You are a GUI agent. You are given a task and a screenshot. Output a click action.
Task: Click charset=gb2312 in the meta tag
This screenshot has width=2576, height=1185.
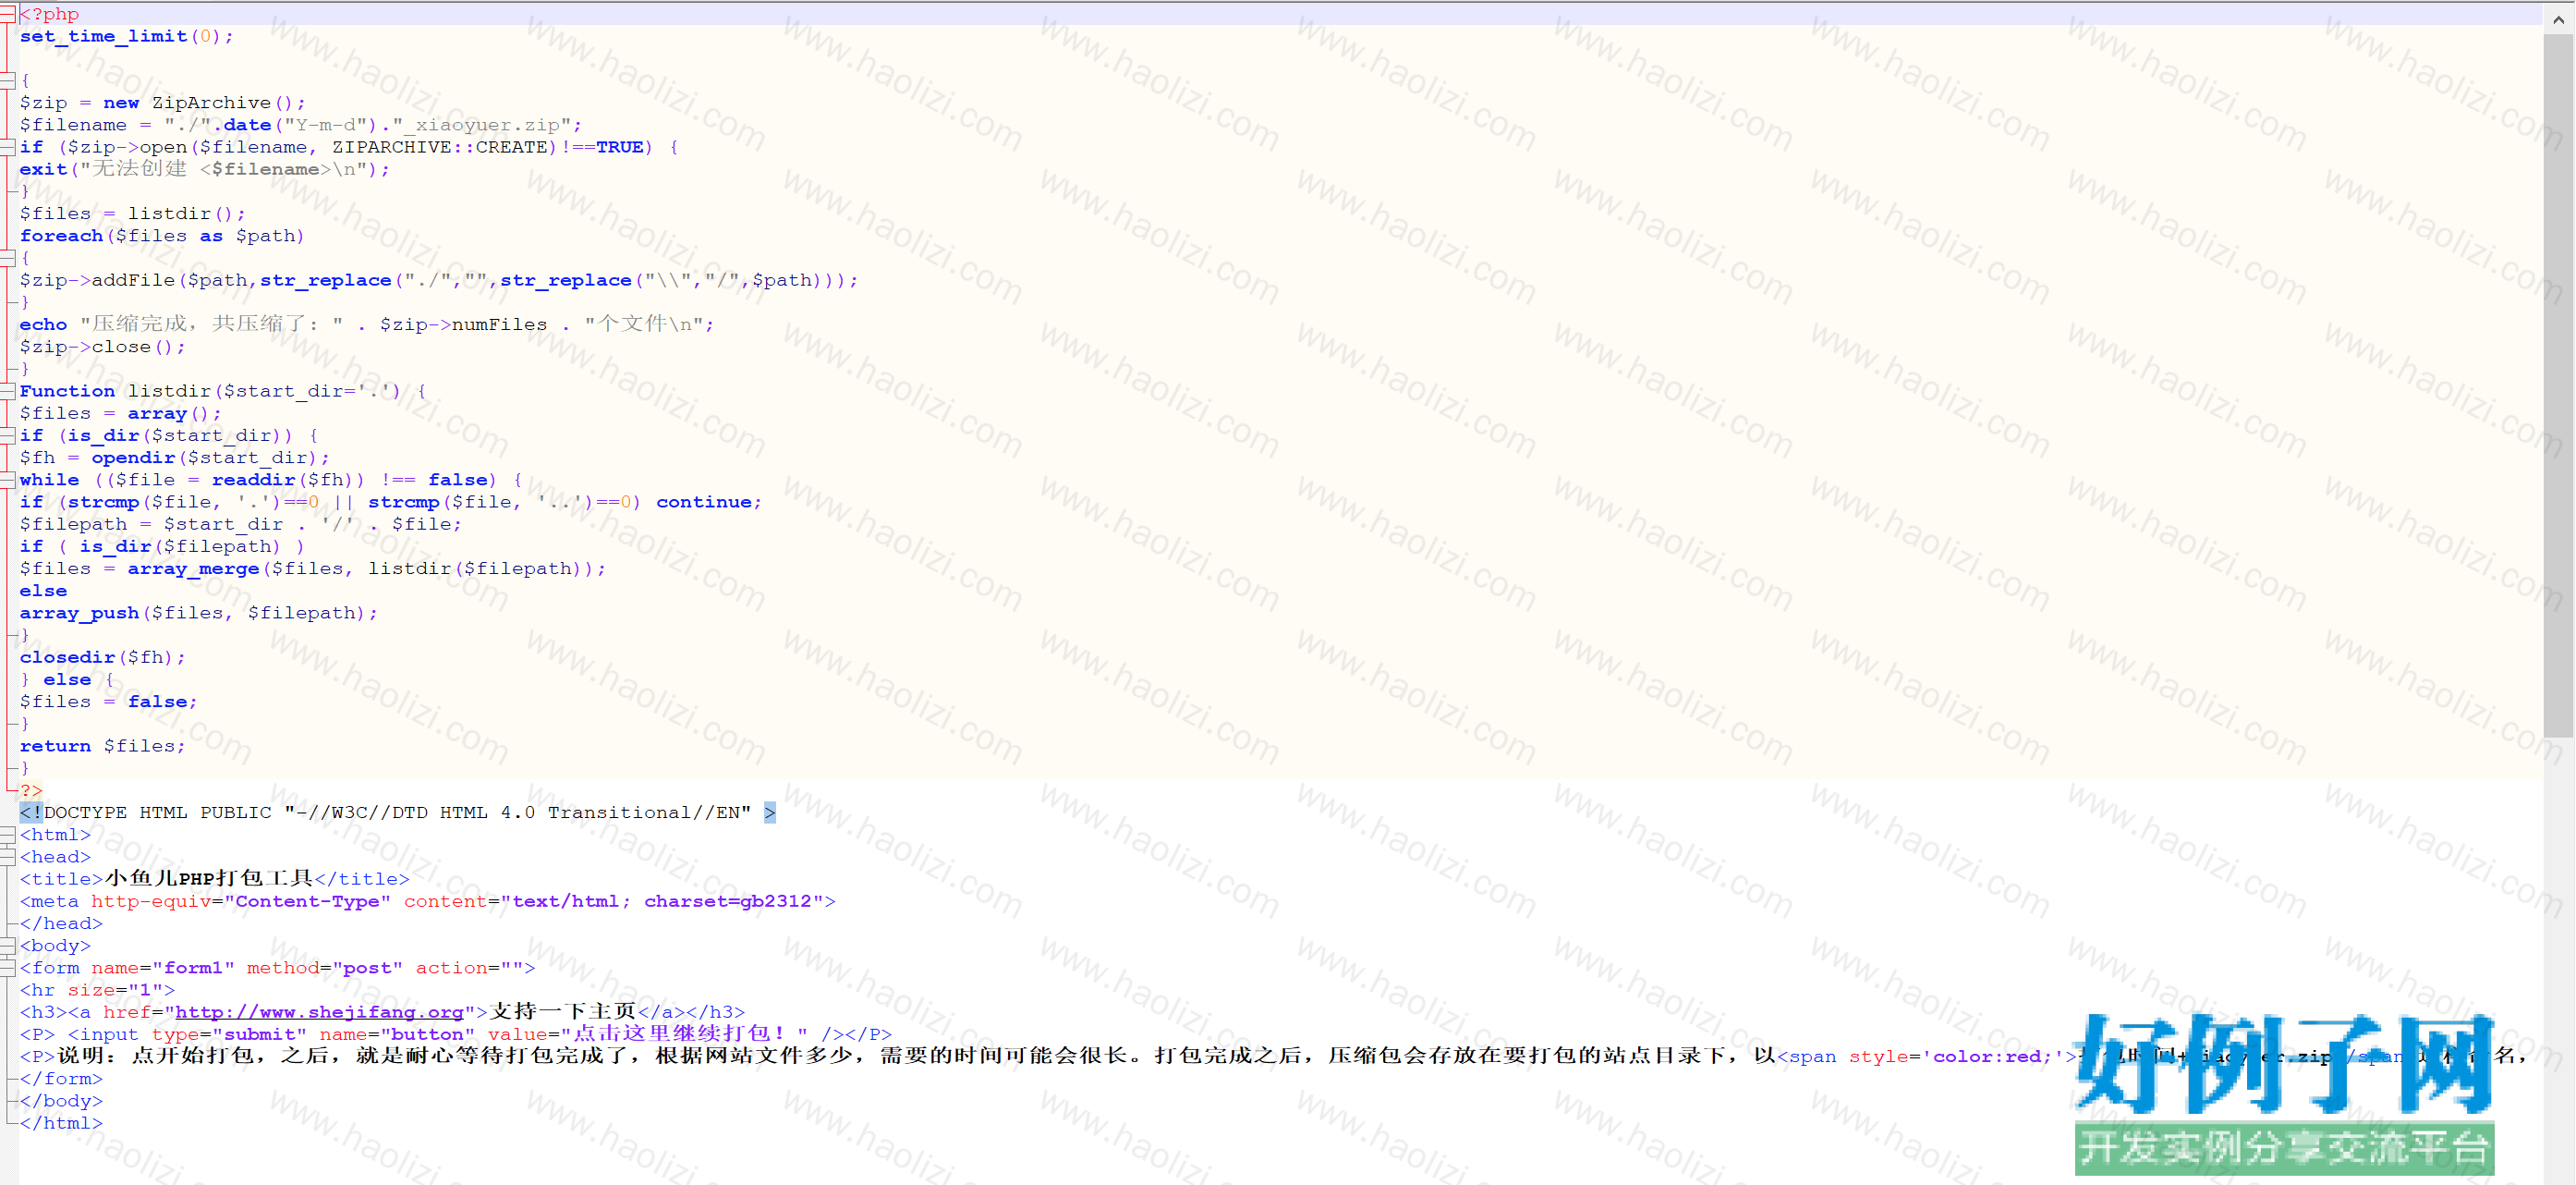click(x=727, y=901)
